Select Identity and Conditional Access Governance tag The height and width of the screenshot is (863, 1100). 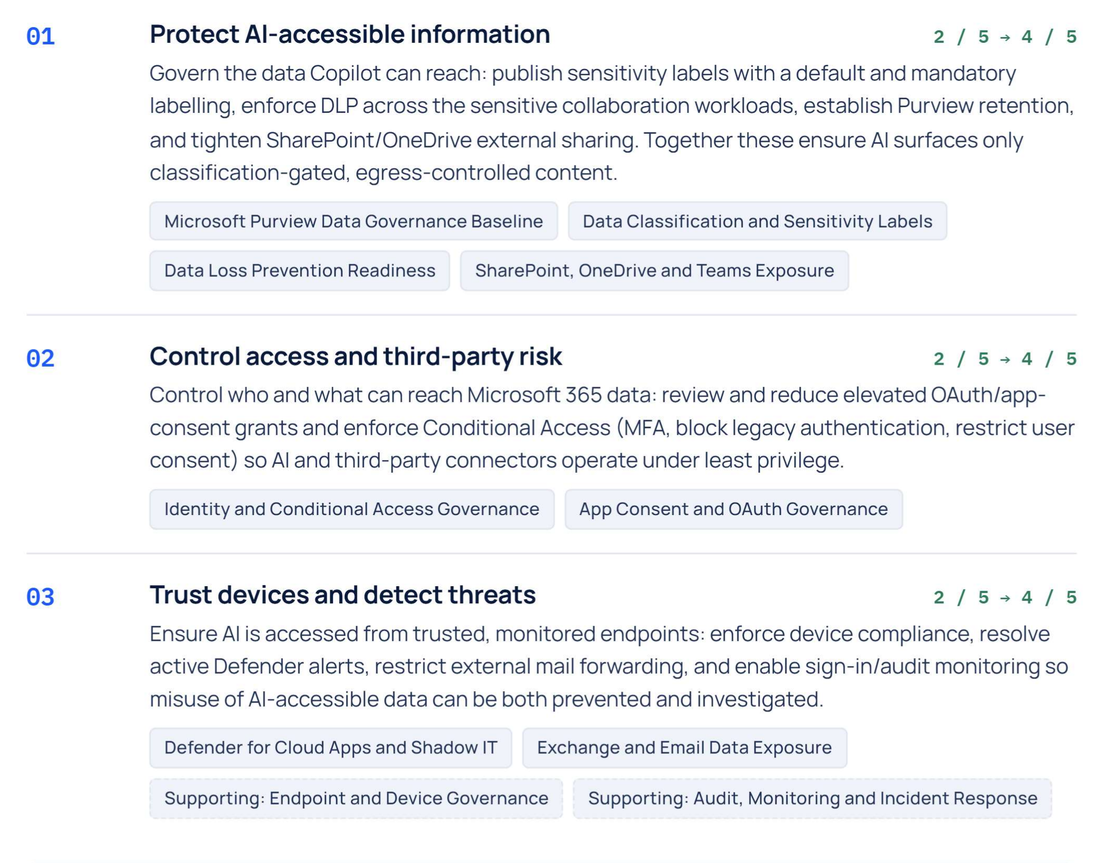click(x=351, y=509)
